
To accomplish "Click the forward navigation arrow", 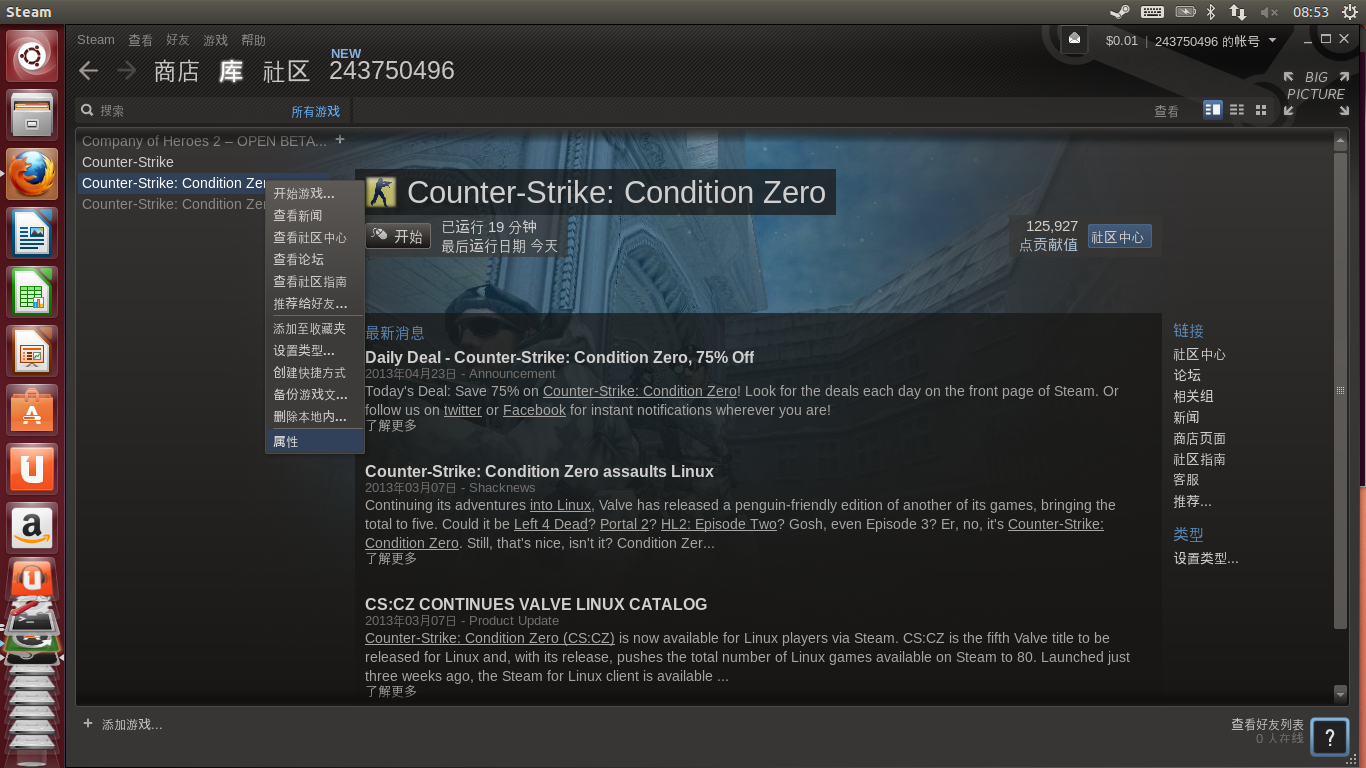I will click(x=126, y=70).
